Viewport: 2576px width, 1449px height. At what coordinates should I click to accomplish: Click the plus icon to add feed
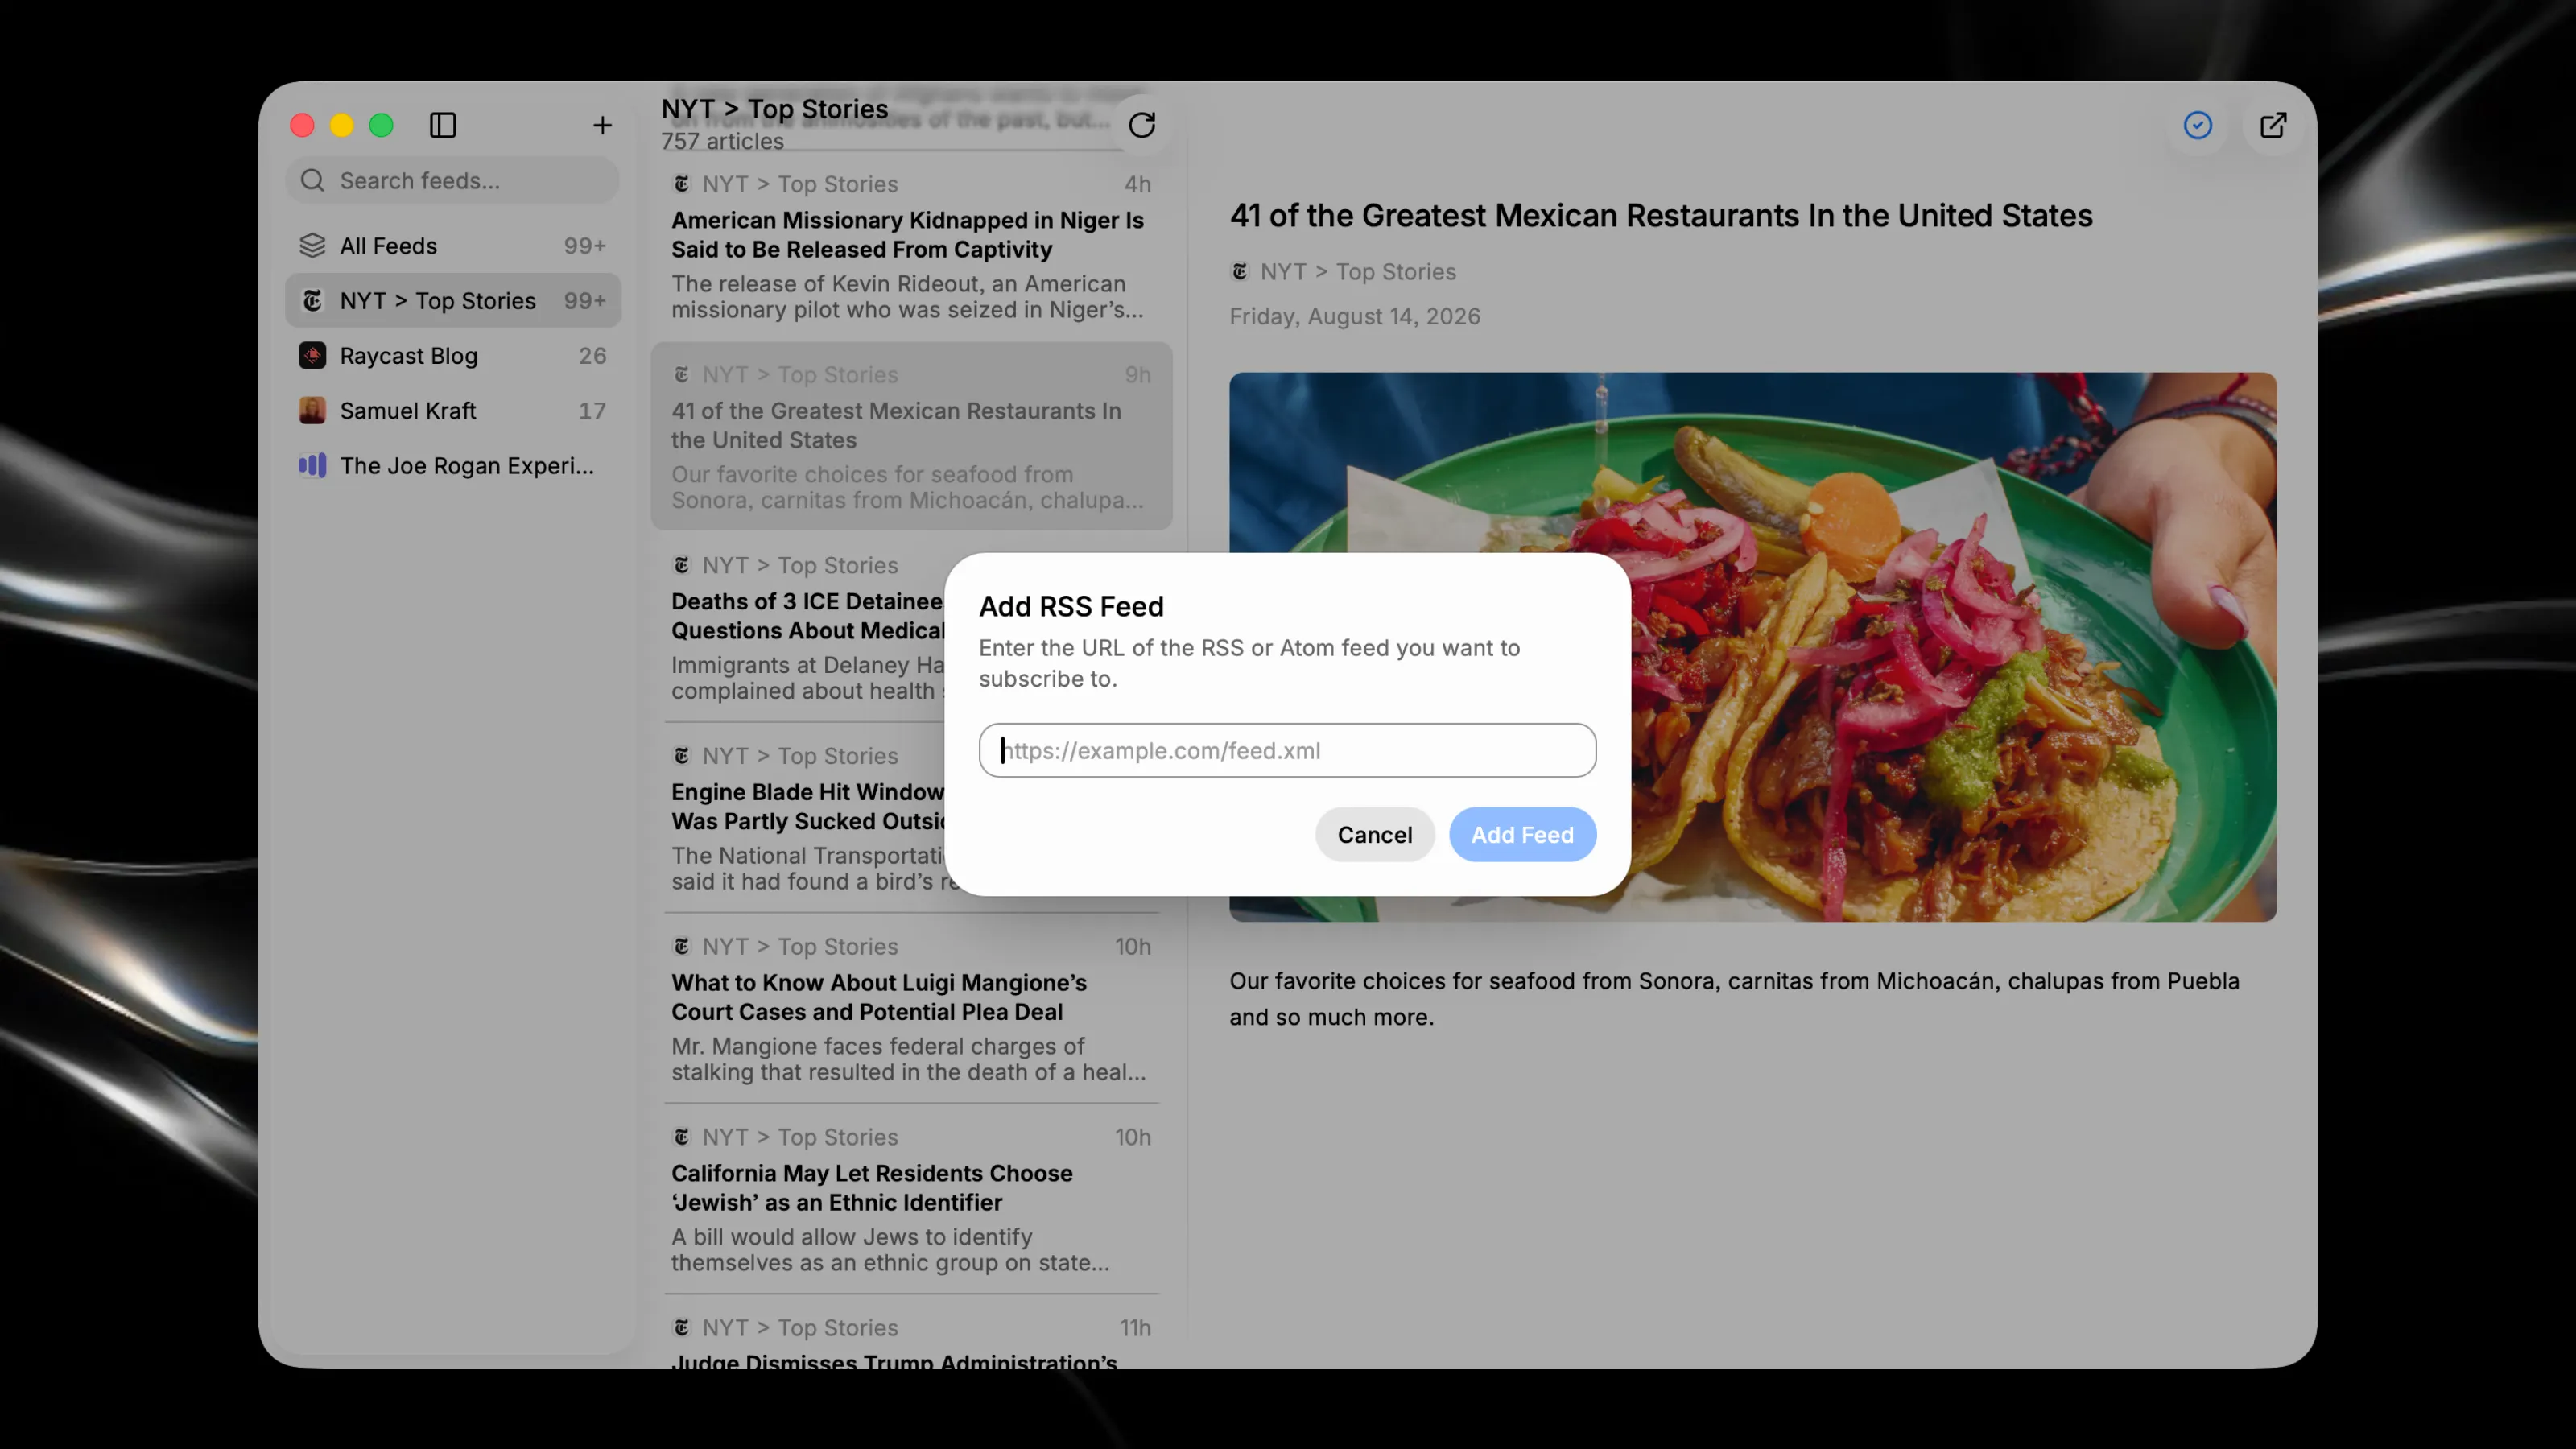[x=602, y=125]
